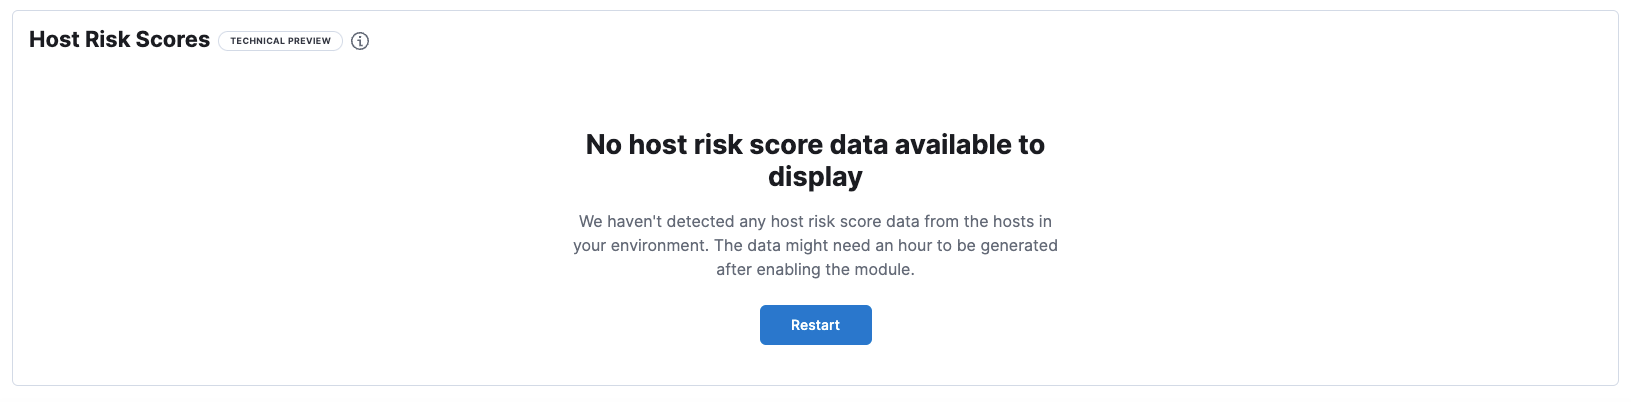Click the word 'Scores' in the panel title
1631x402 pixels.
point(173,40)
